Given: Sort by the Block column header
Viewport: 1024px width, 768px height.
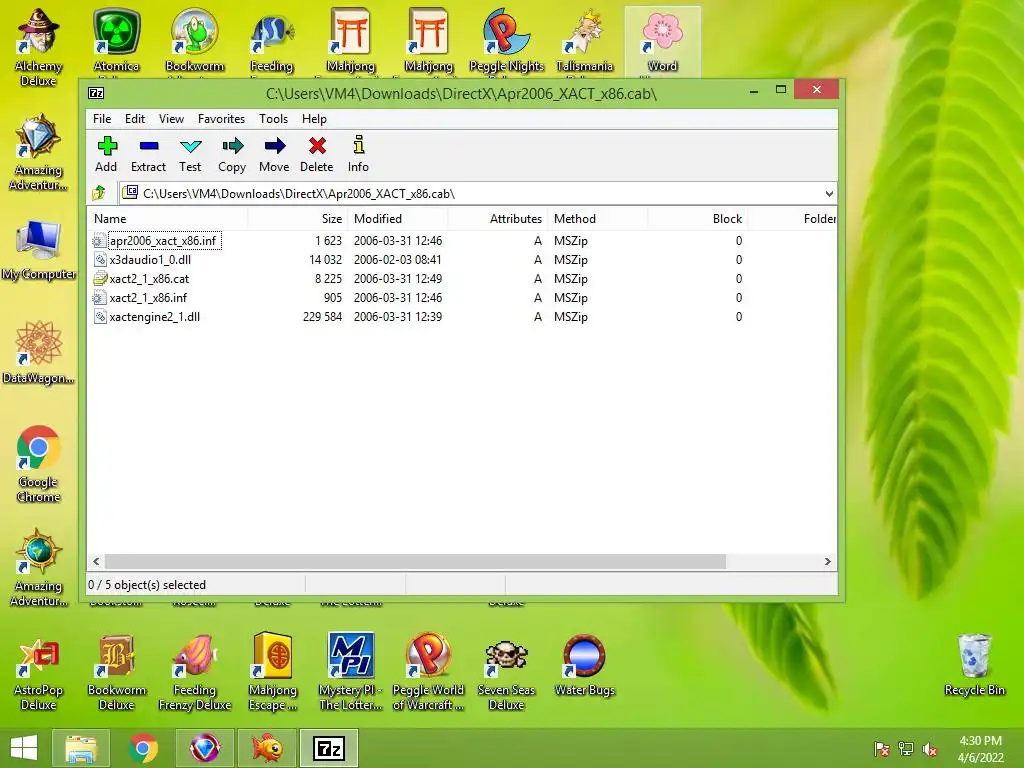Looking at the screenshot, I should 697,219.
